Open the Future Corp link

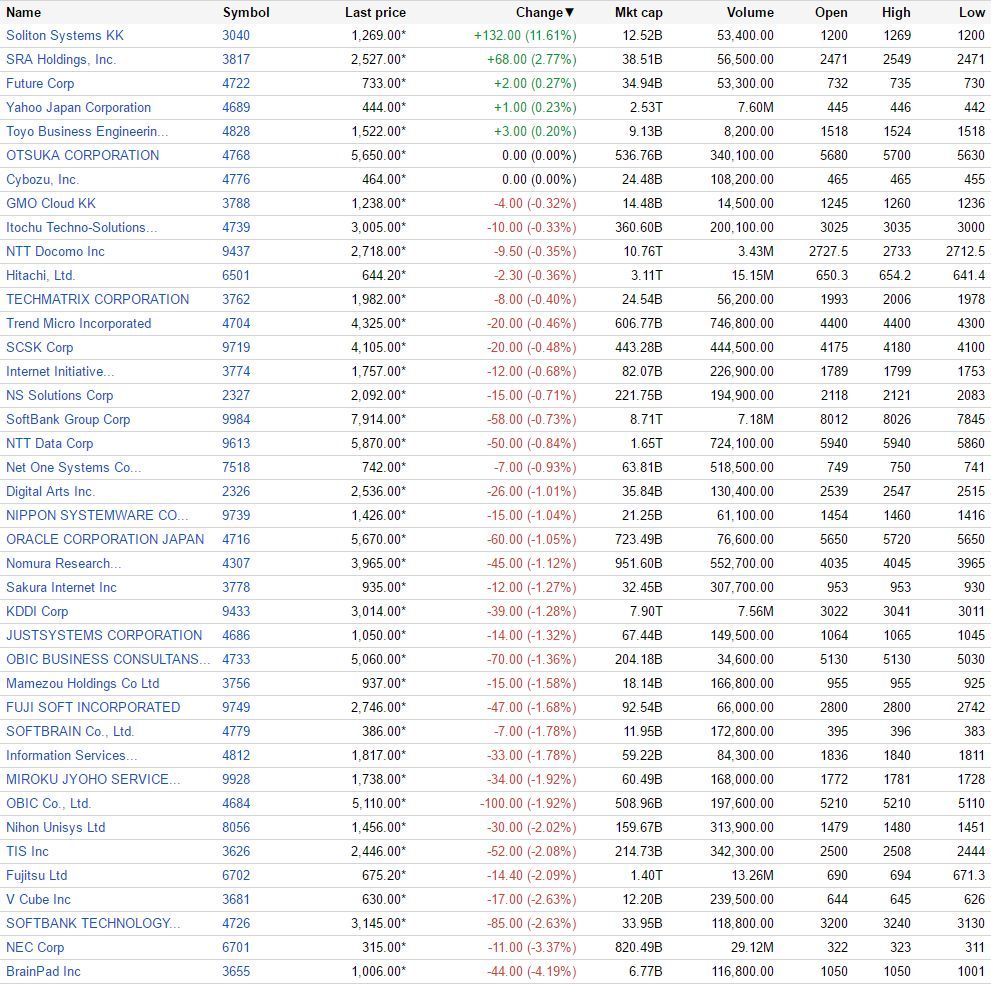(x=40, y=83)
